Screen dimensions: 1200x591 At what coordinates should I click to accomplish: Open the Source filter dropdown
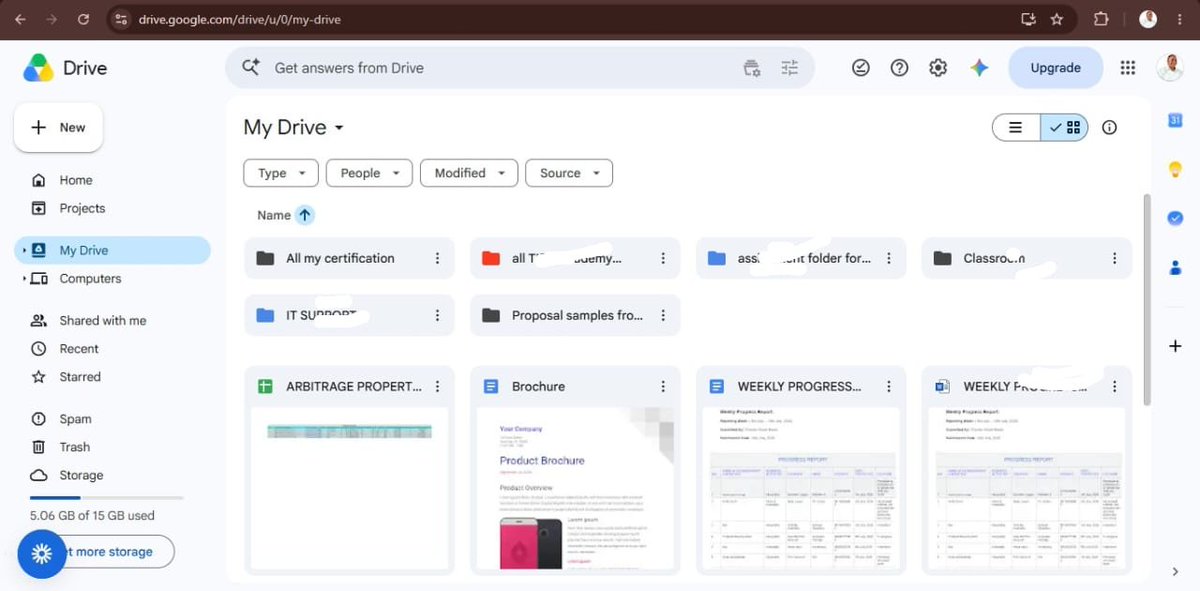[569, 173]
